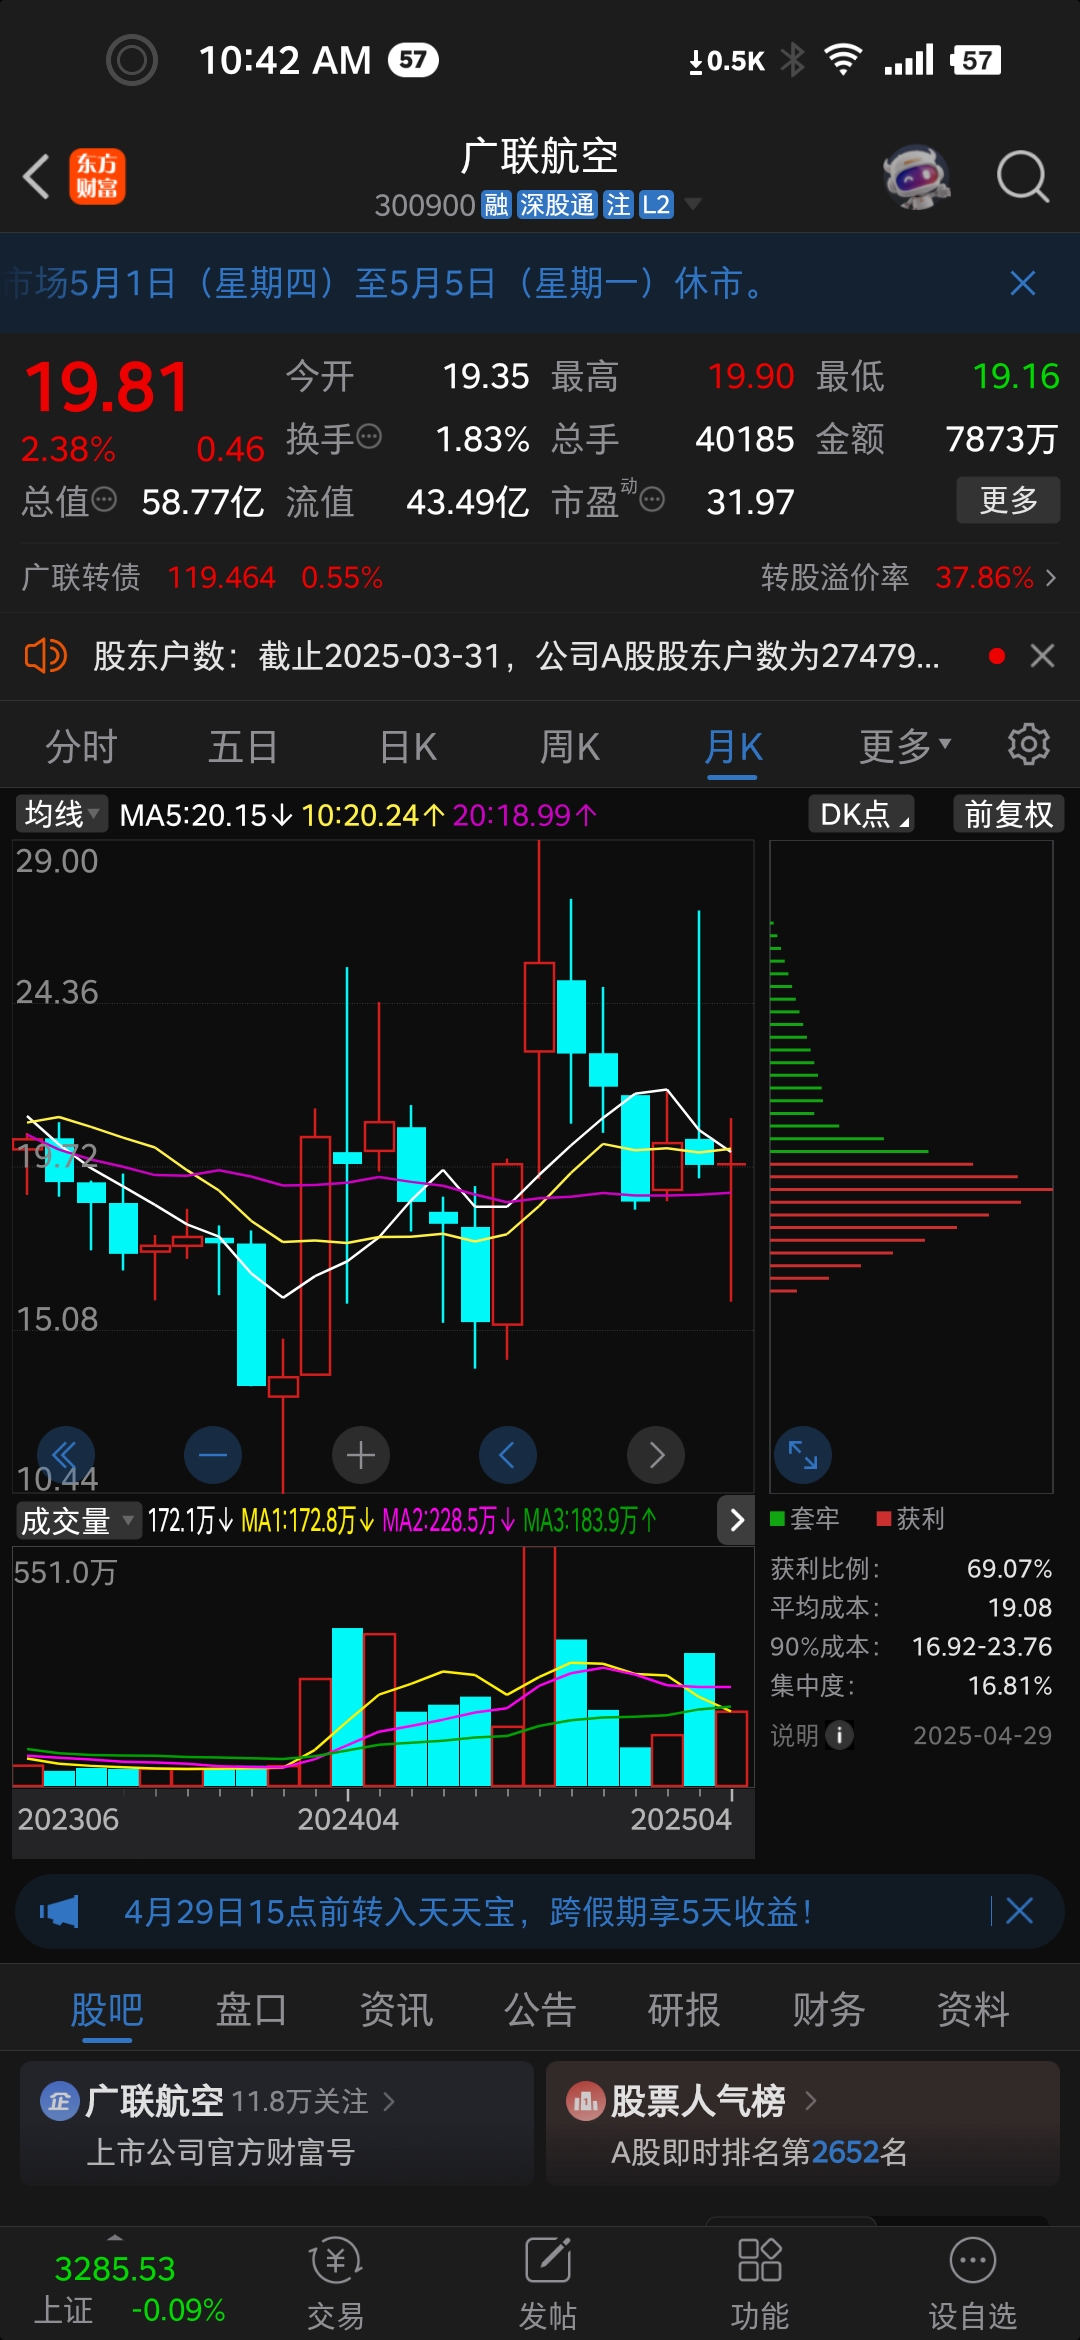
Task: Open the 成交量 sub-indicator dropdown
Action: (77, 1521)
